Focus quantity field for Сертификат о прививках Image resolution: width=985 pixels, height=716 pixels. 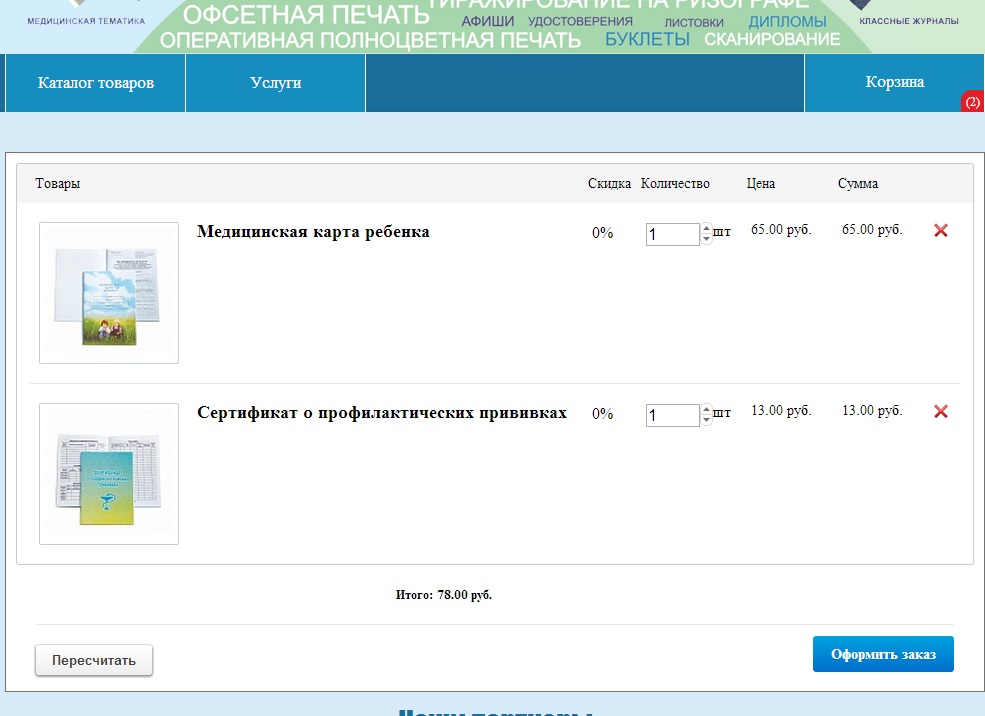672,415
